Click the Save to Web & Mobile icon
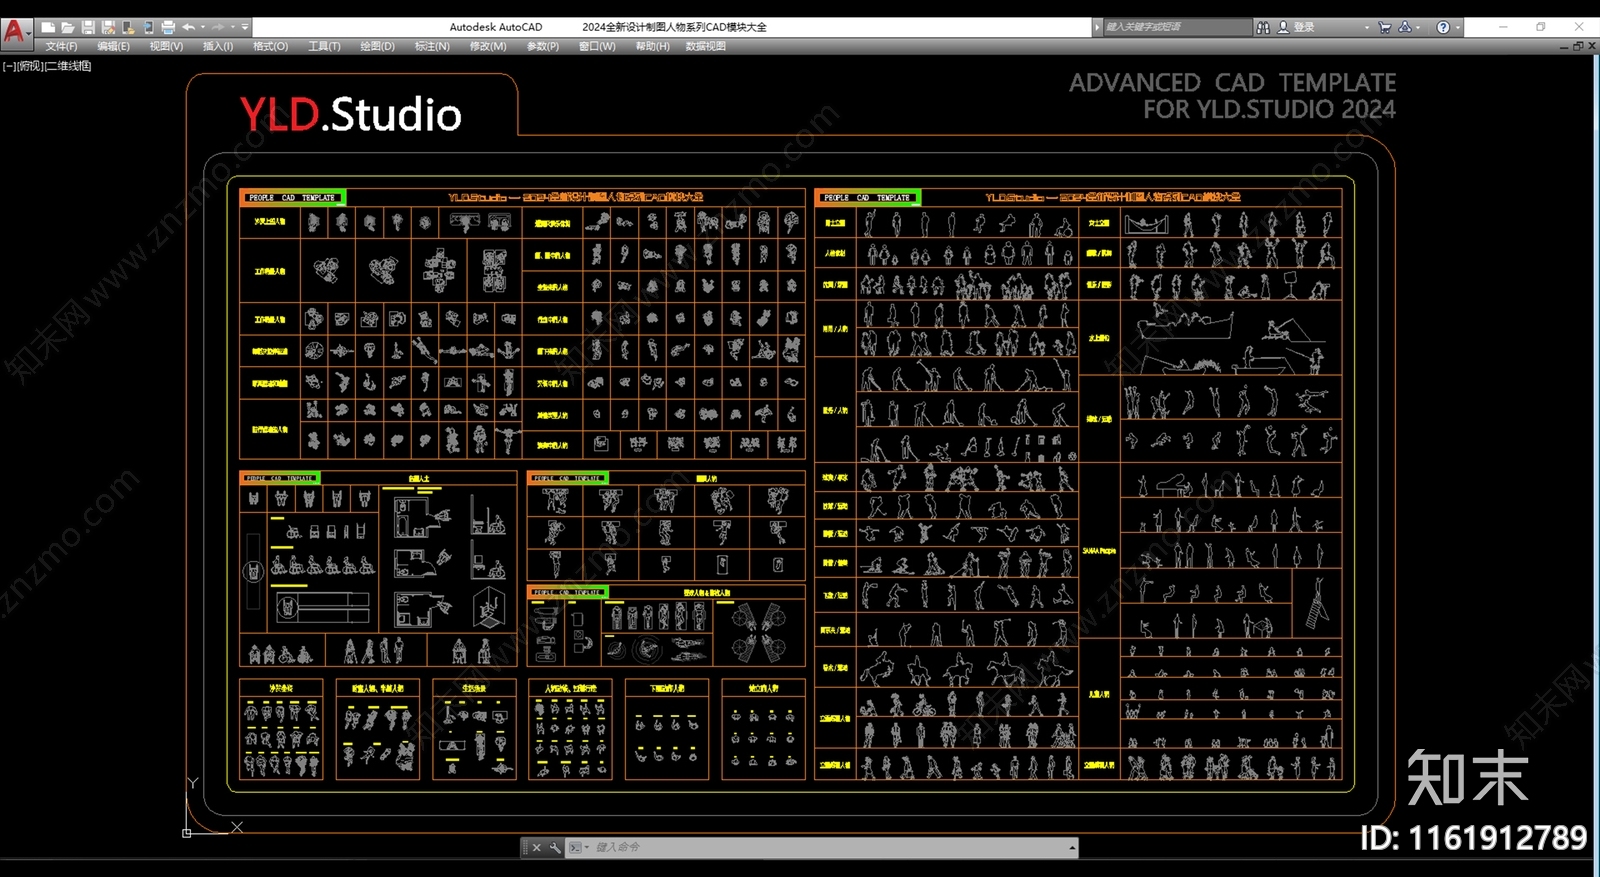 pos(148,27)
